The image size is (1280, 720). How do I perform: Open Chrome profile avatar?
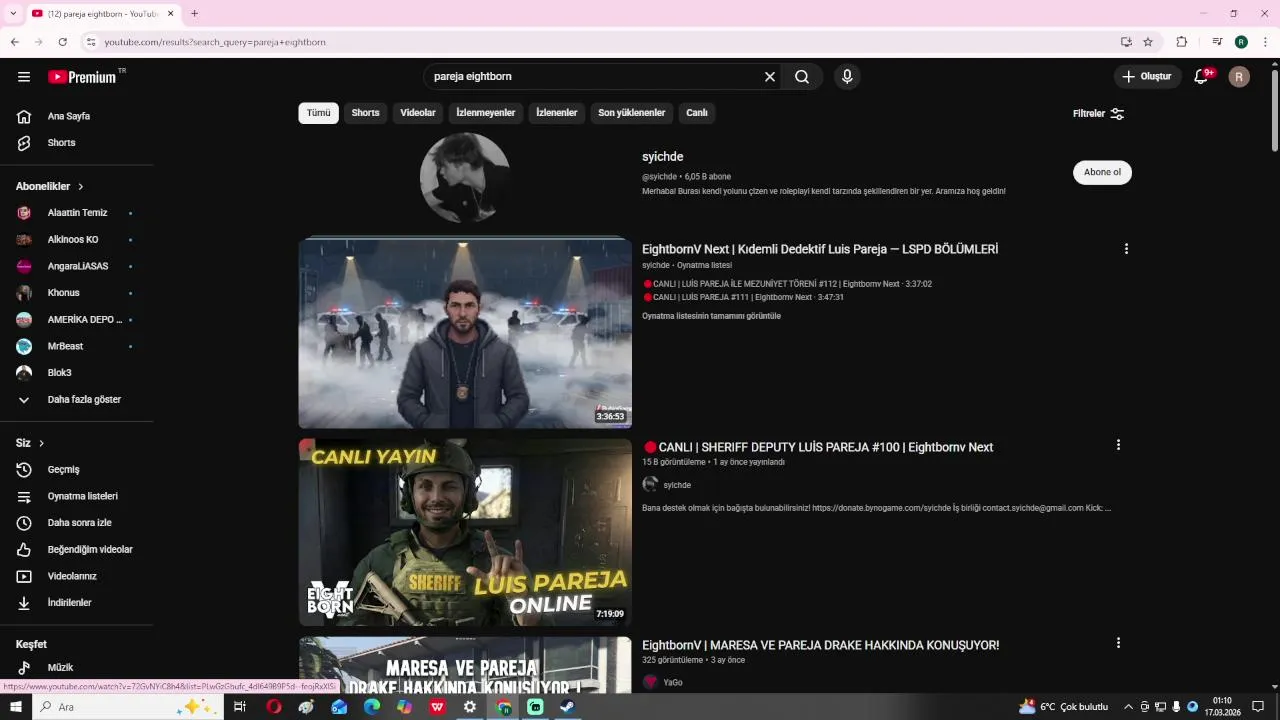[1241, 42]
